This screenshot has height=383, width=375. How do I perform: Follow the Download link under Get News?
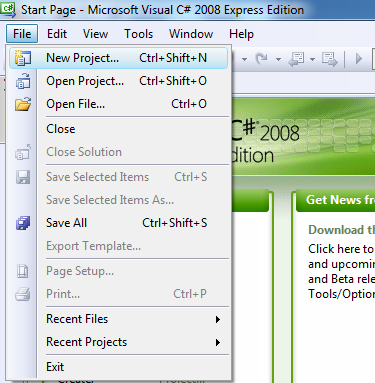(x=341, y=230)
